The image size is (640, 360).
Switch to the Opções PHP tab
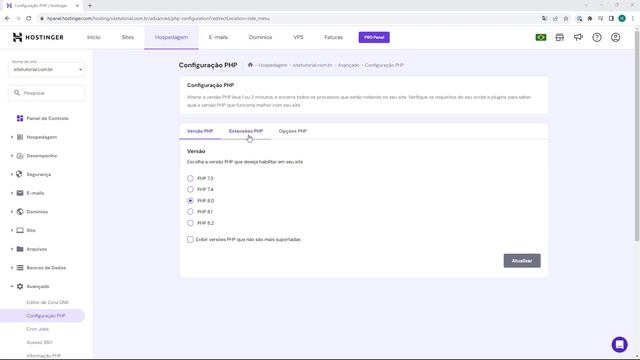[293, 131]
